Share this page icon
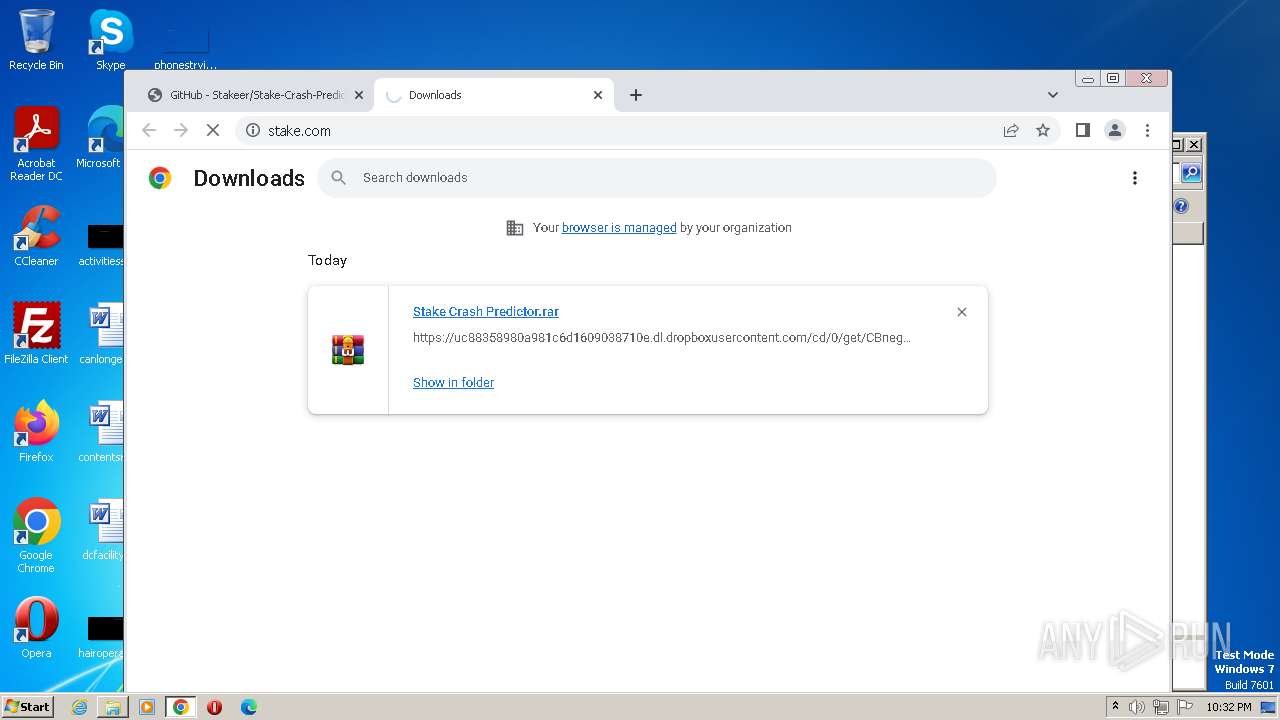Image resolution: width=1280 pixels, height=720 pixels. point(1011,130)
